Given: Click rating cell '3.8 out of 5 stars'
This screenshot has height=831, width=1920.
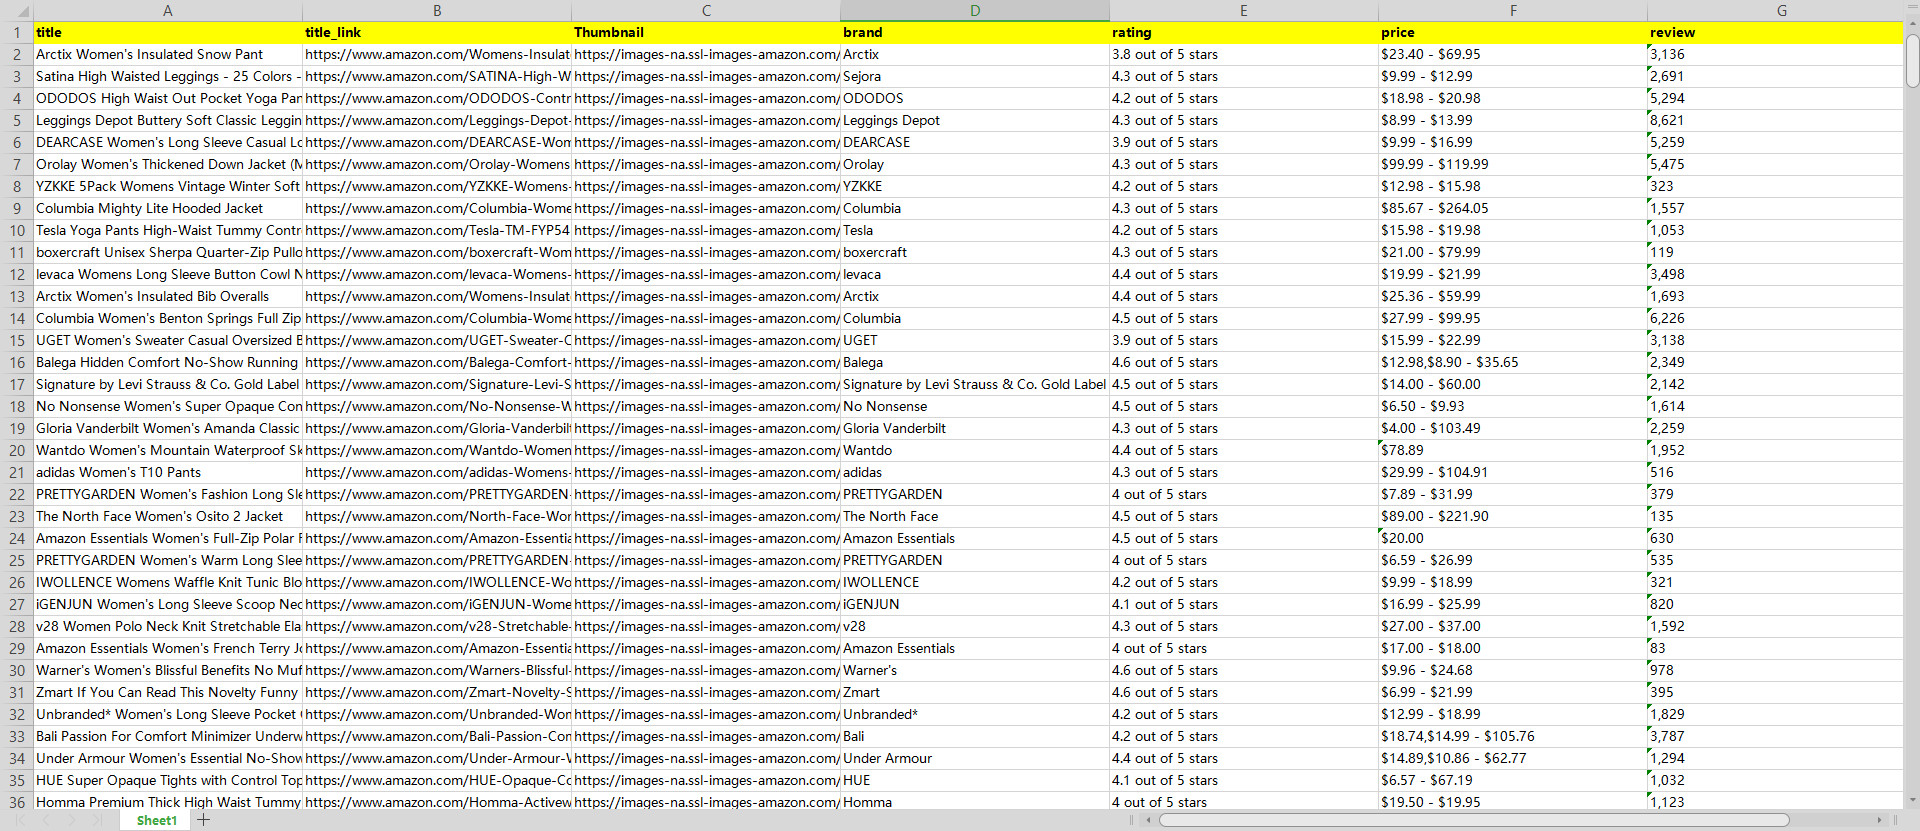Looking at the screenshot, I should [1244, 54].
